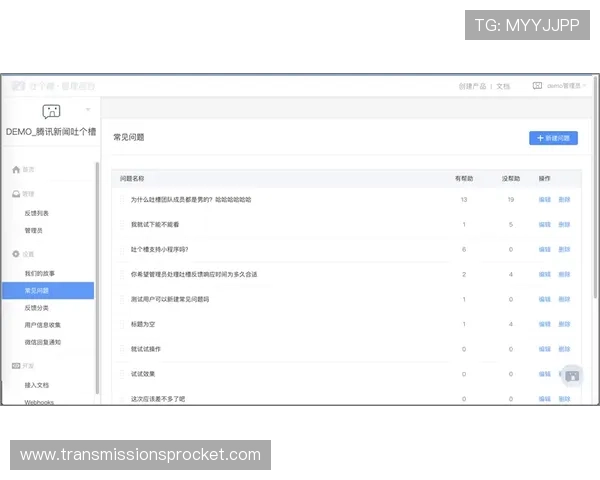The height and width of the screenshot is (480, 600).
Task: Edit the 你希望管理员处理吐槽反馈 question
Action: pos(545,274)
